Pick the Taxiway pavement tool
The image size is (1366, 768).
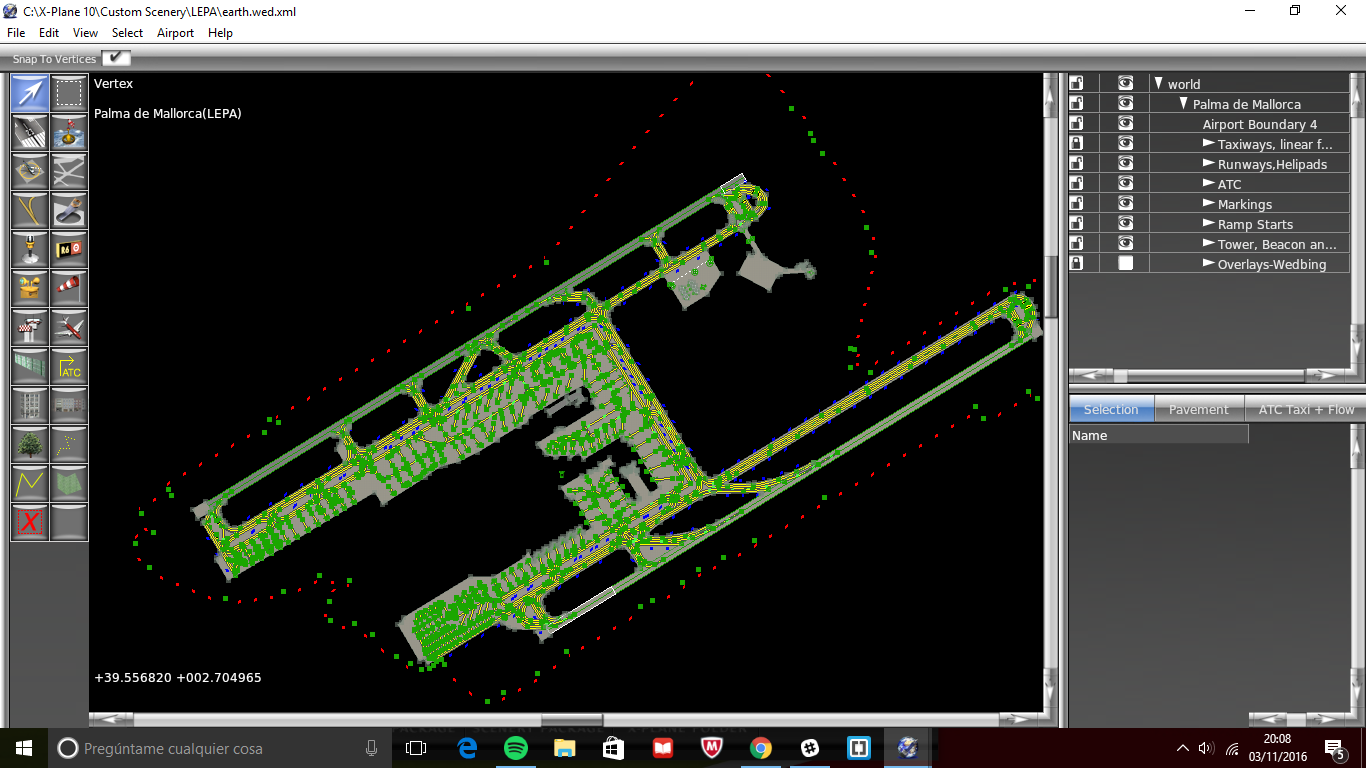(x=69, y=172)
